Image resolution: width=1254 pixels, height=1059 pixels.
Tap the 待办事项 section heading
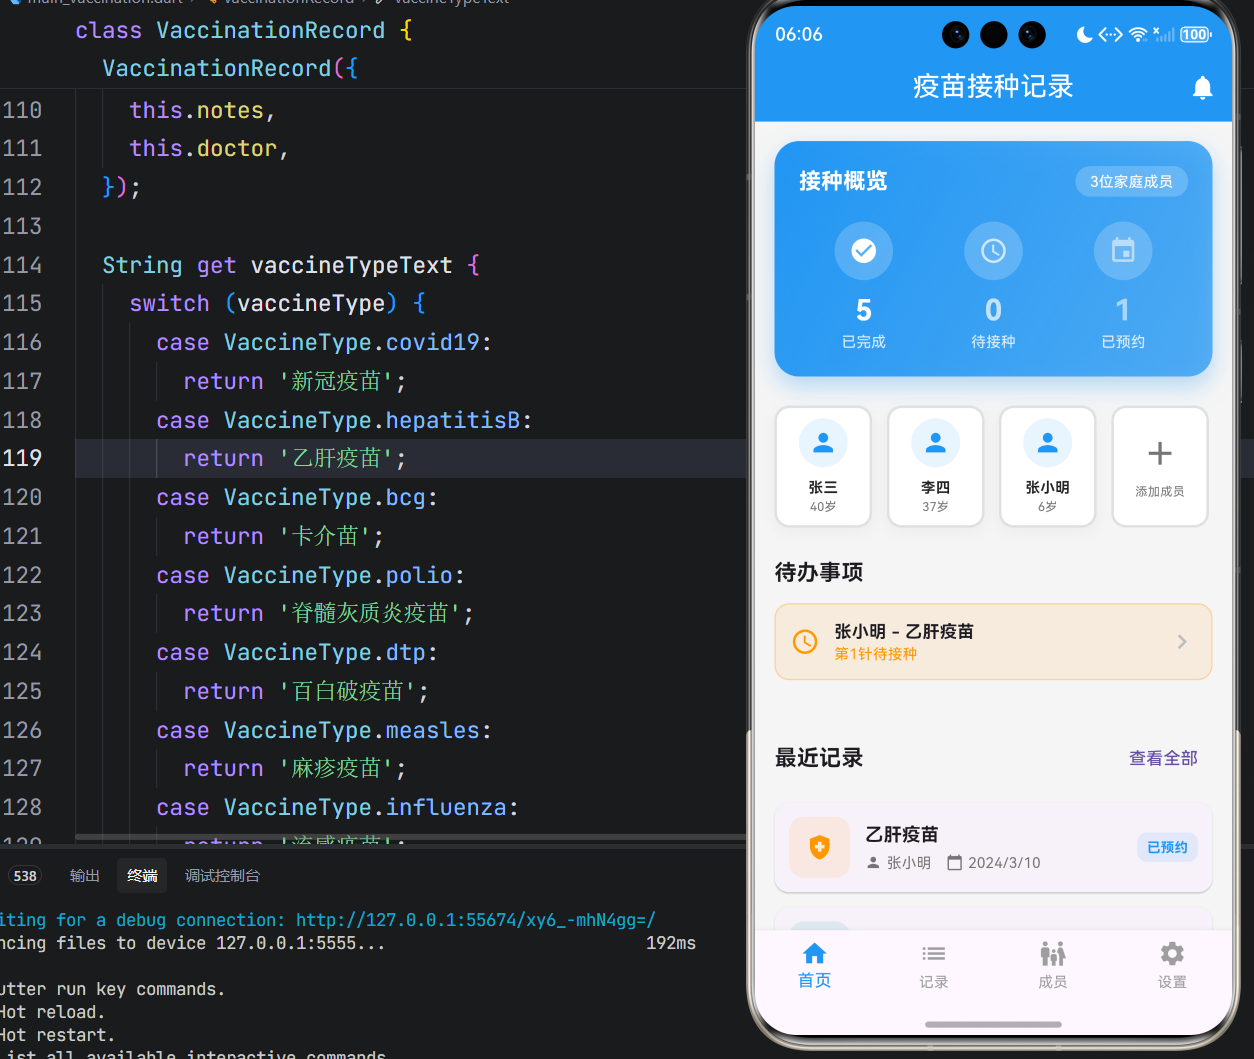(819, 572)
